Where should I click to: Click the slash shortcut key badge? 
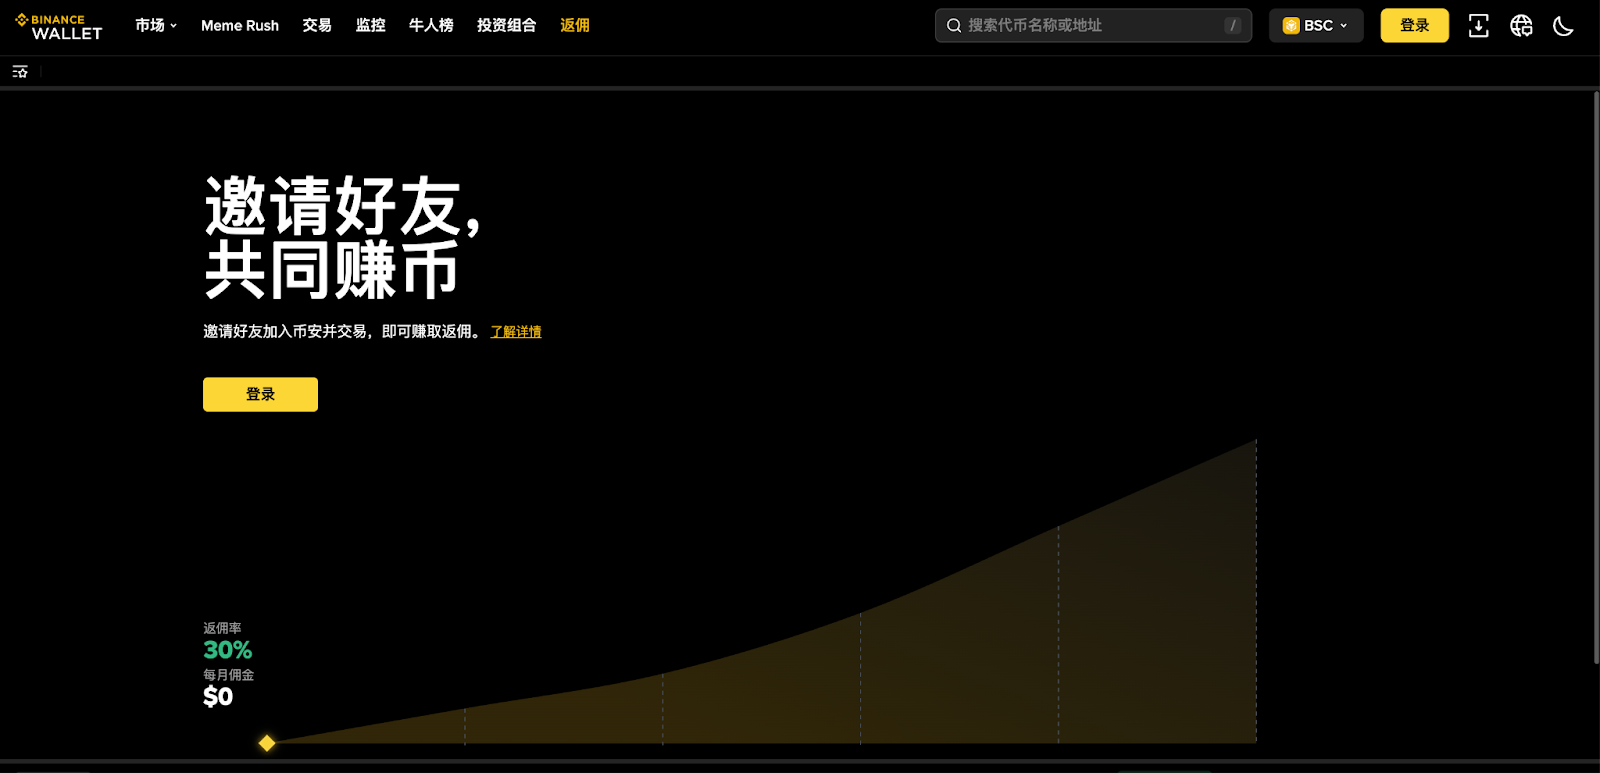click(1233, 26)
